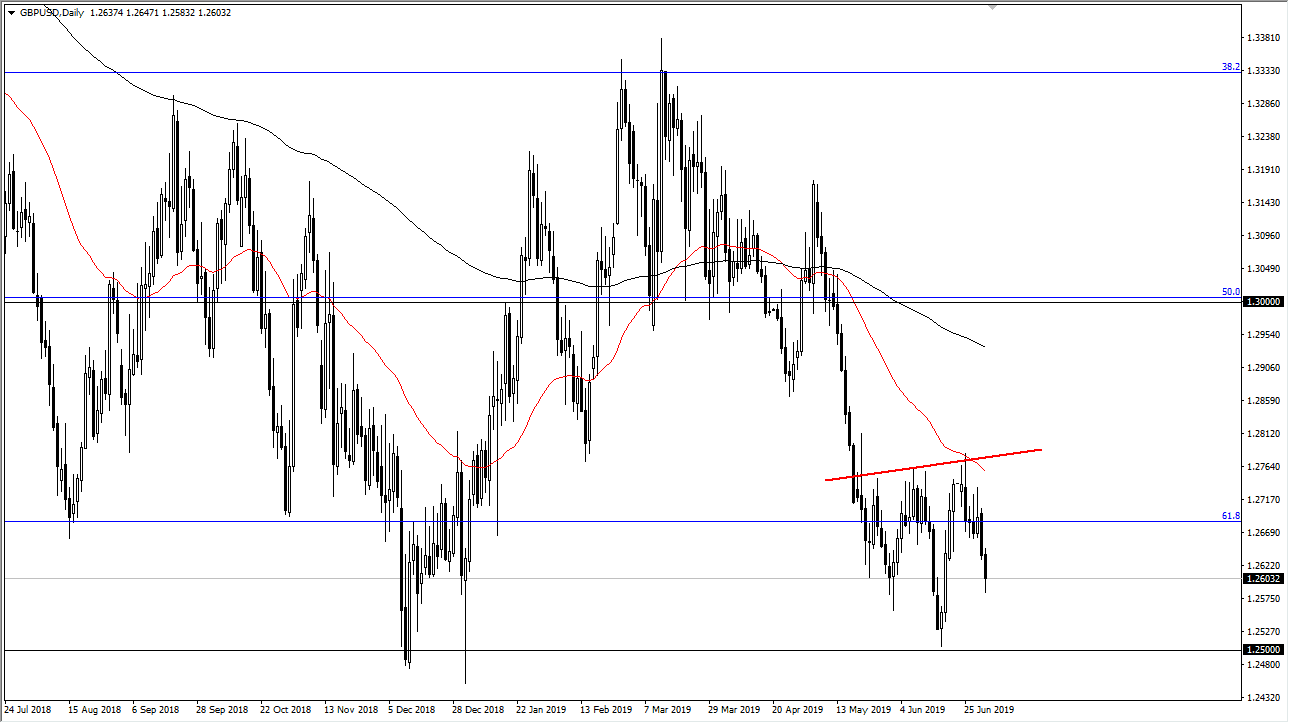Image resolution: width=1289 pixels, height=723 pixels.
Task: Click the 7 Mar 2019 date label
Action: point(668,709)
